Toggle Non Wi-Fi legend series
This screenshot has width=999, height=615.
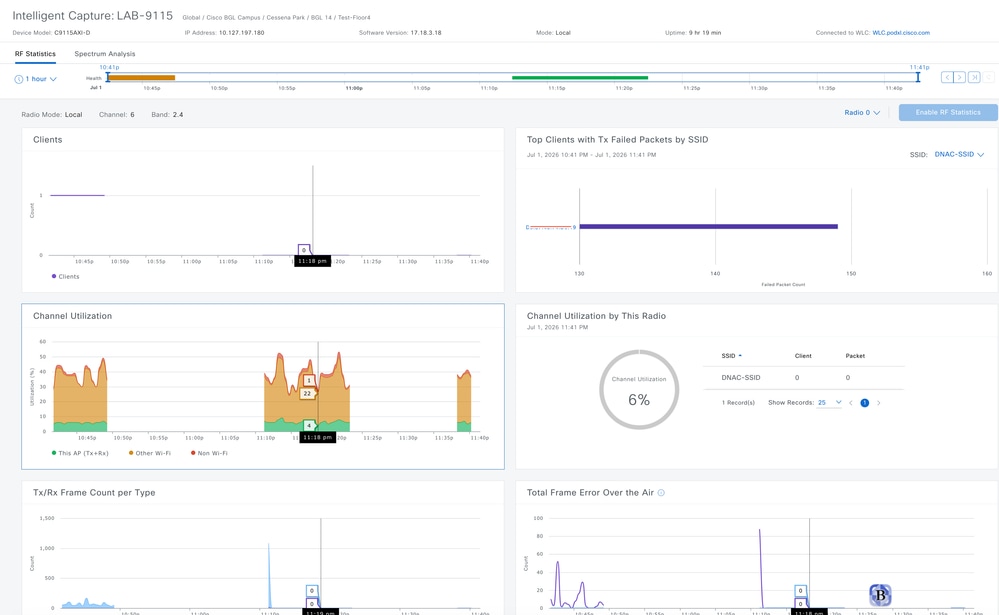209,453
